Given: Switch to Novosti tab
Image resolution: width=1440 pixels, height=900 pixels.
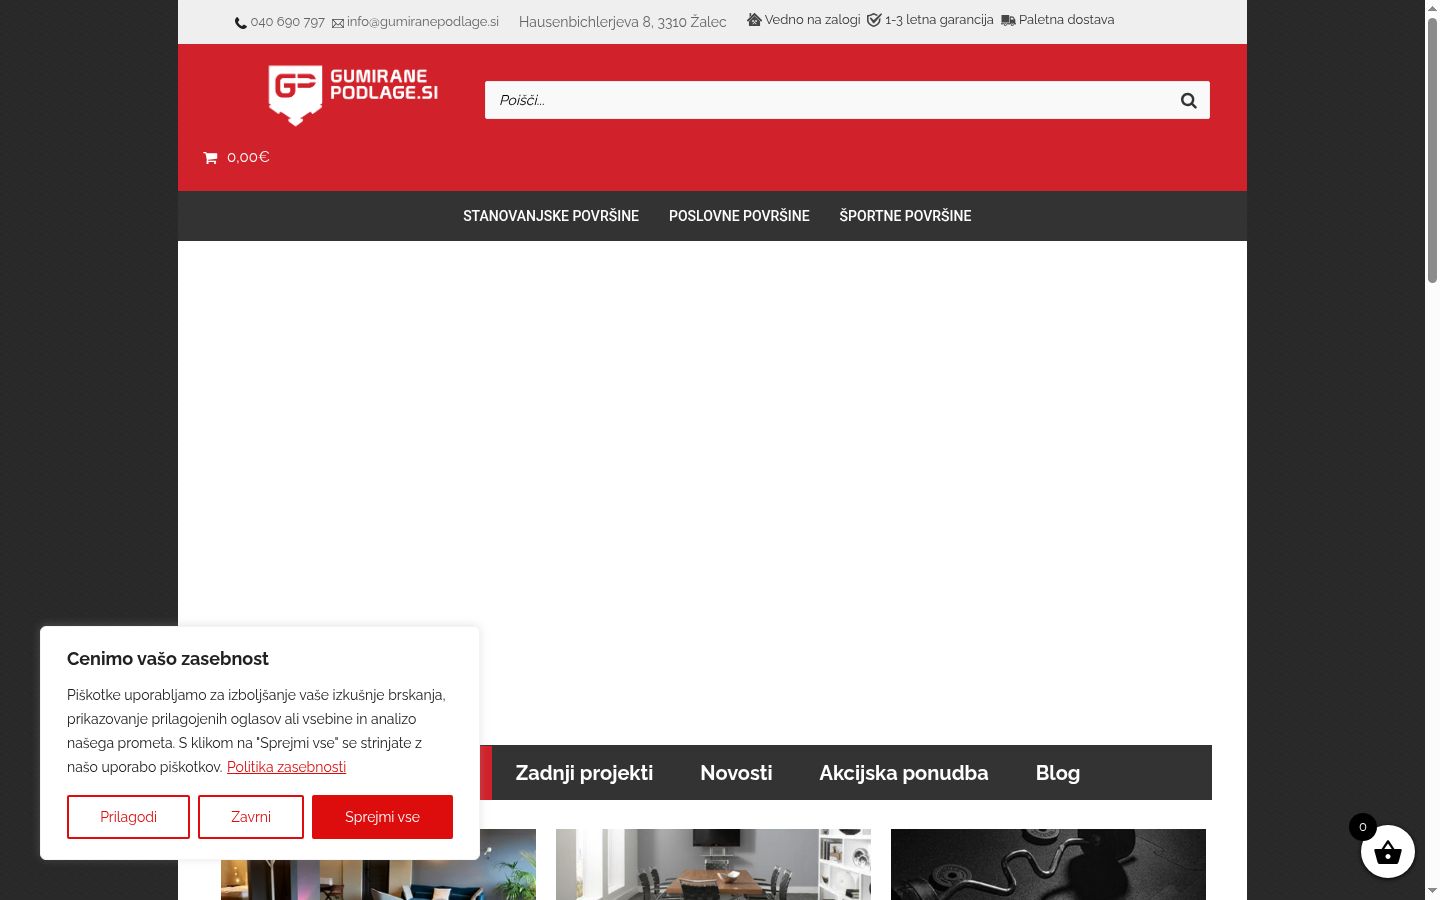Looking at the screenshot, I should (736, 773).
